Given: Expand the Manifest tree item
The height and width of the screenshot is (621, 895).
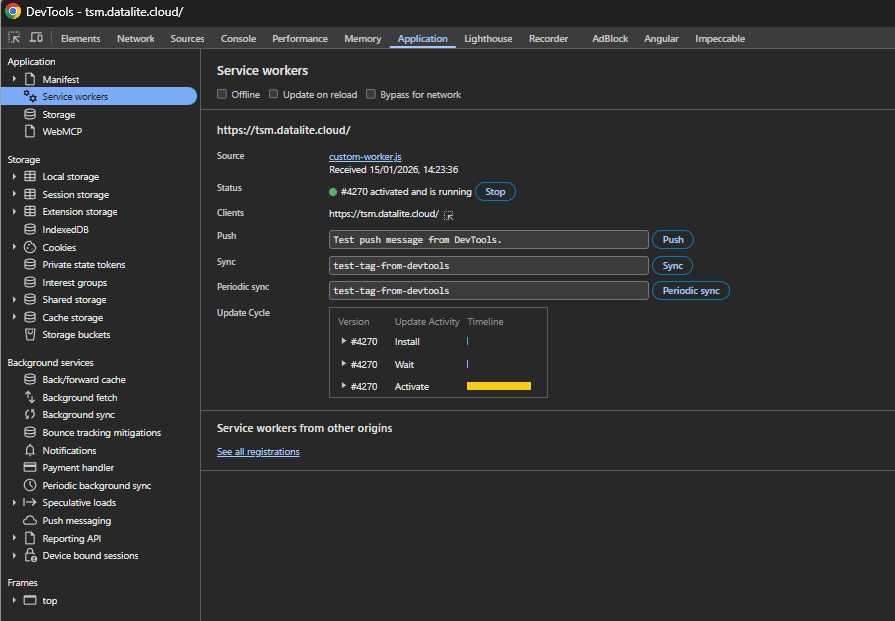Looking at the screenshot, I should (14, 79).
